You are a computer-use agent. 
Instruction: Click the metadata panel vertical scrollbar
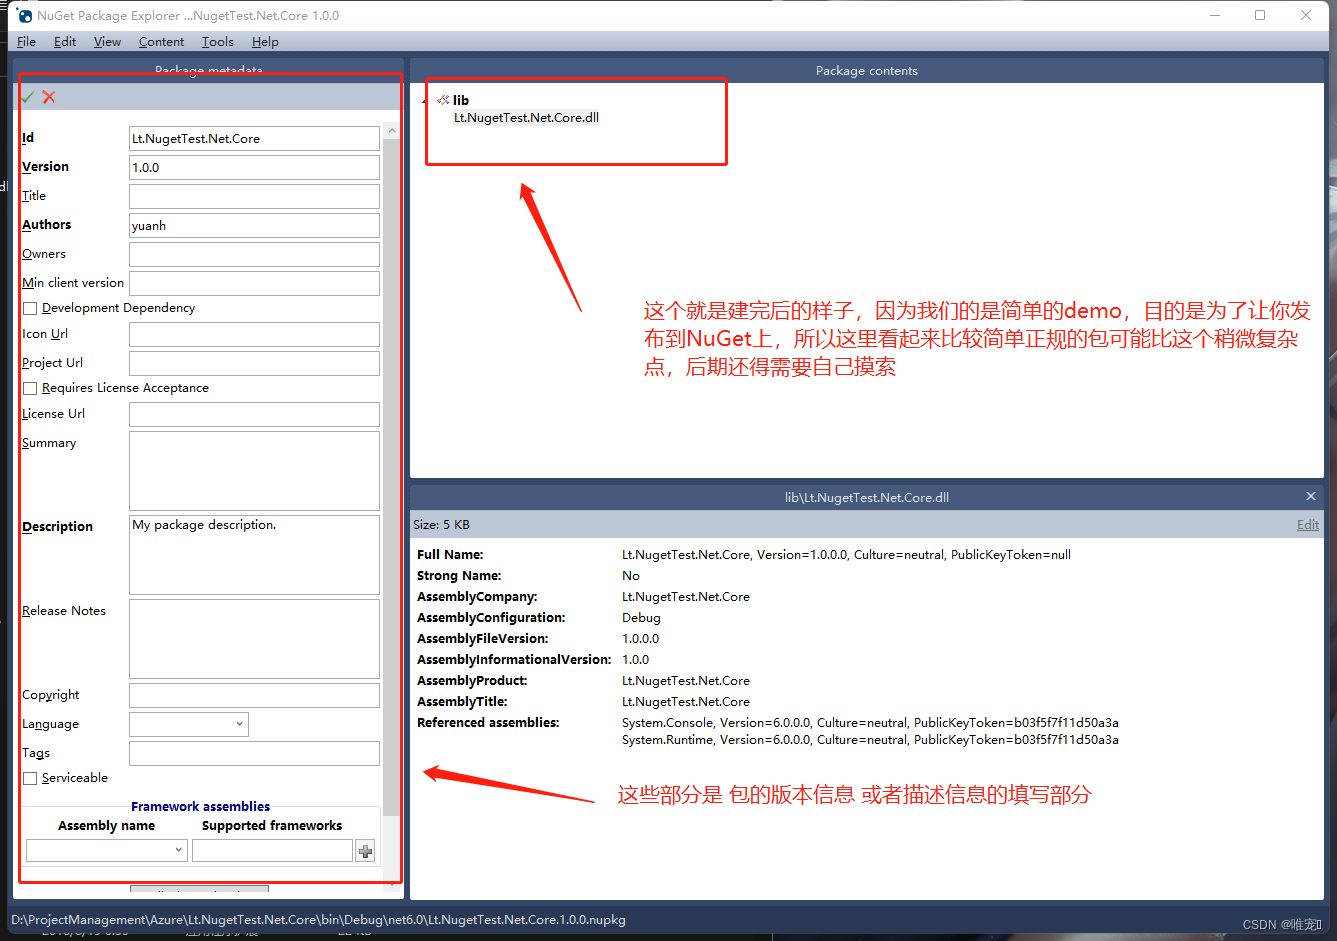391,480
